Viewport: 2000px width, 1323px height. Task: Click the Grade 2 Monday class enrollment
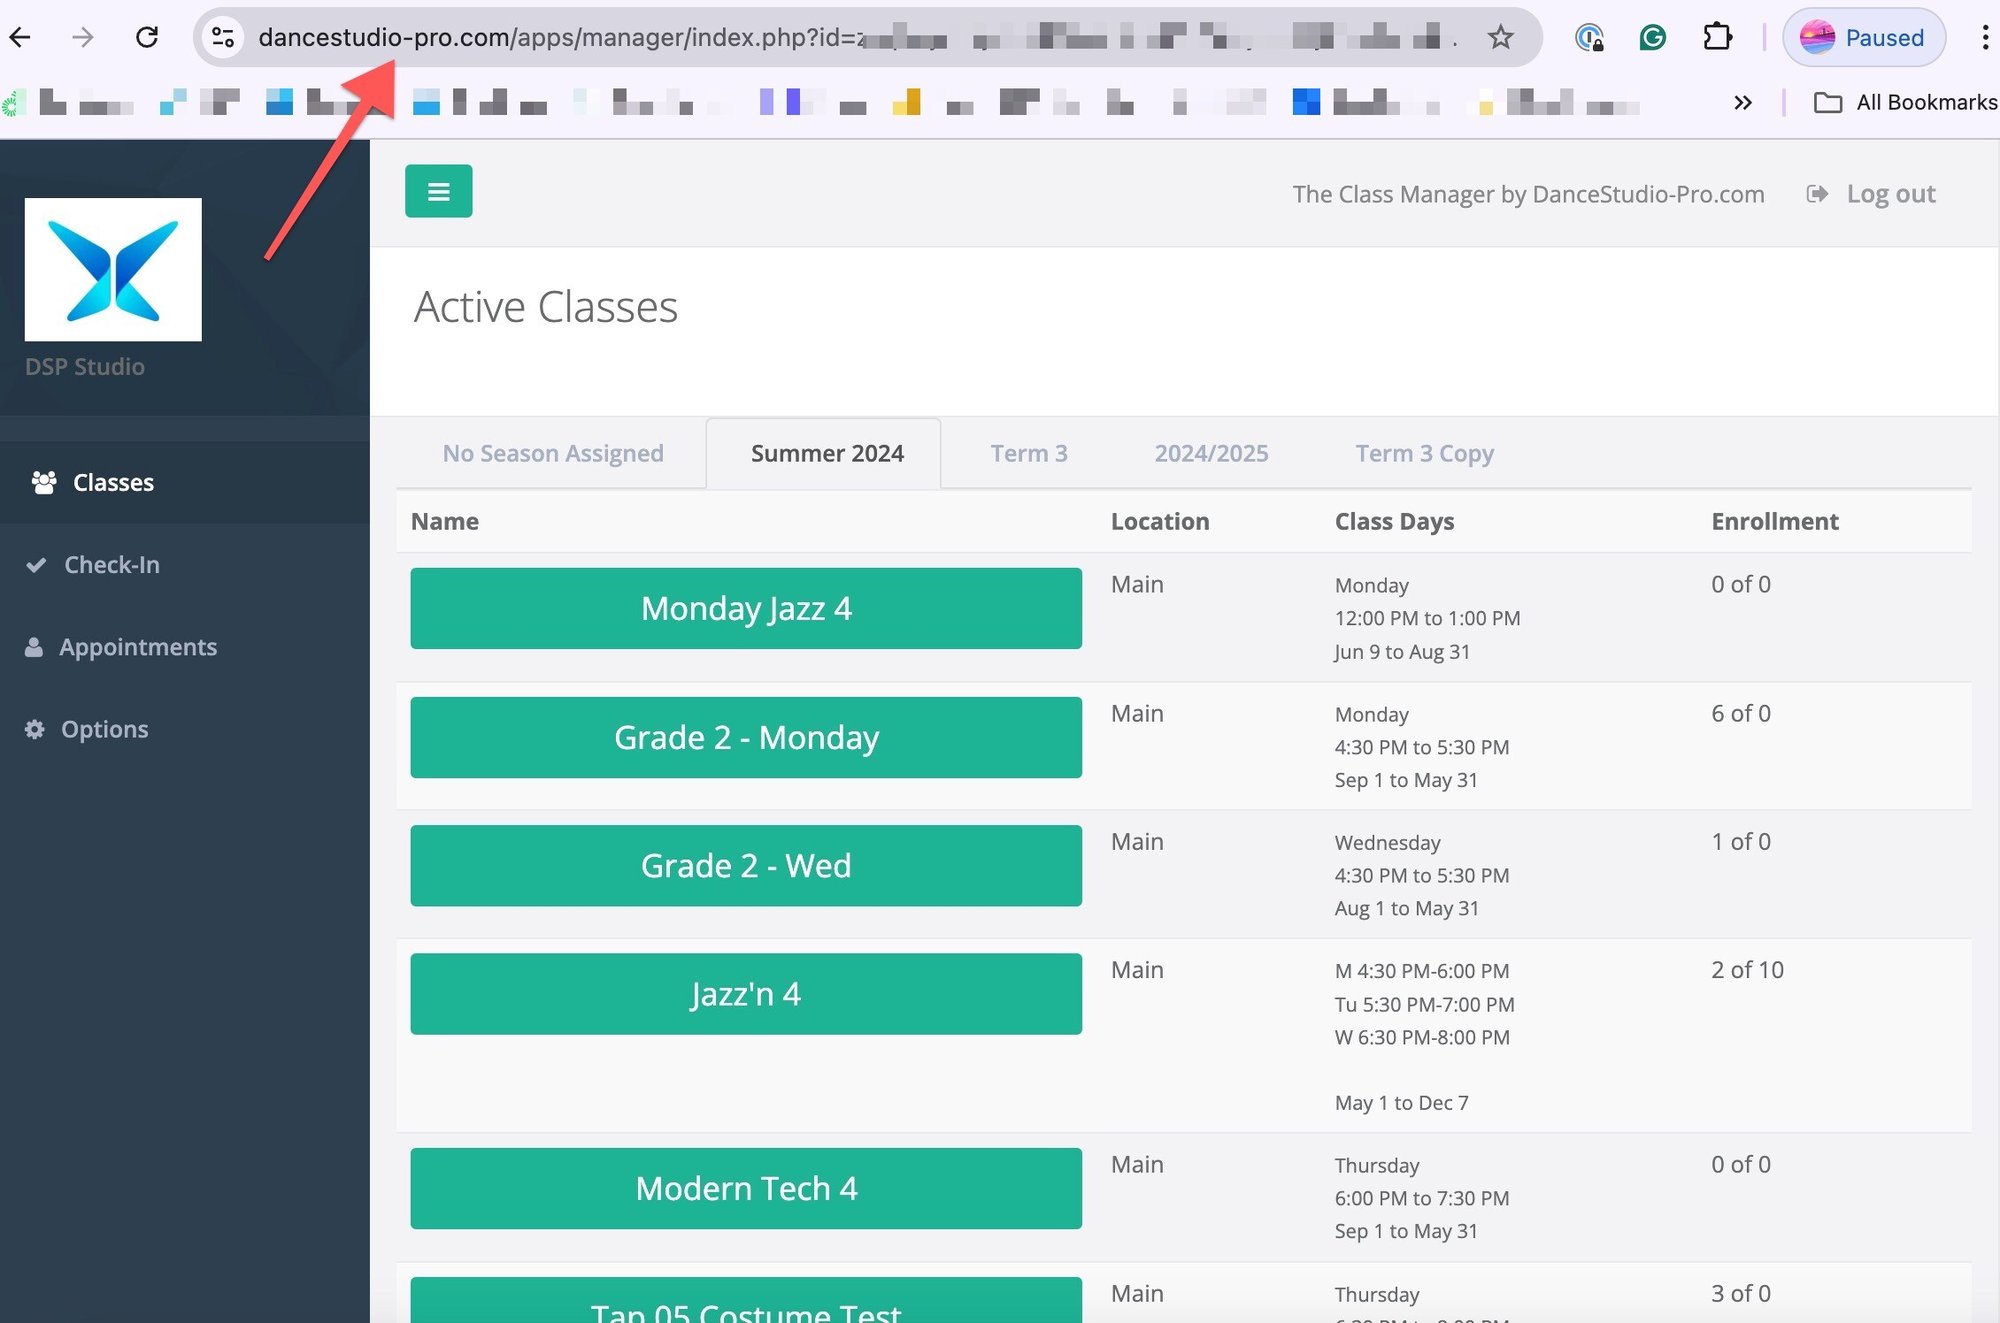(x=1743, y=712)
